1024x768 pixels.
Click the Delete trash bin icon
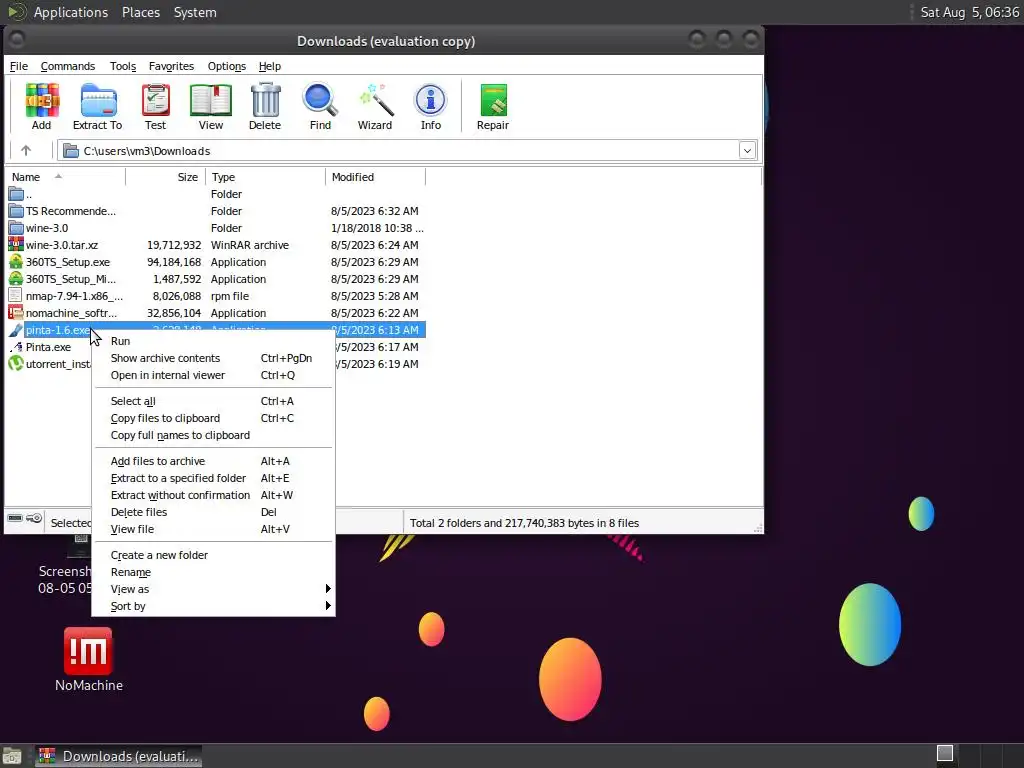coord(265,101)
